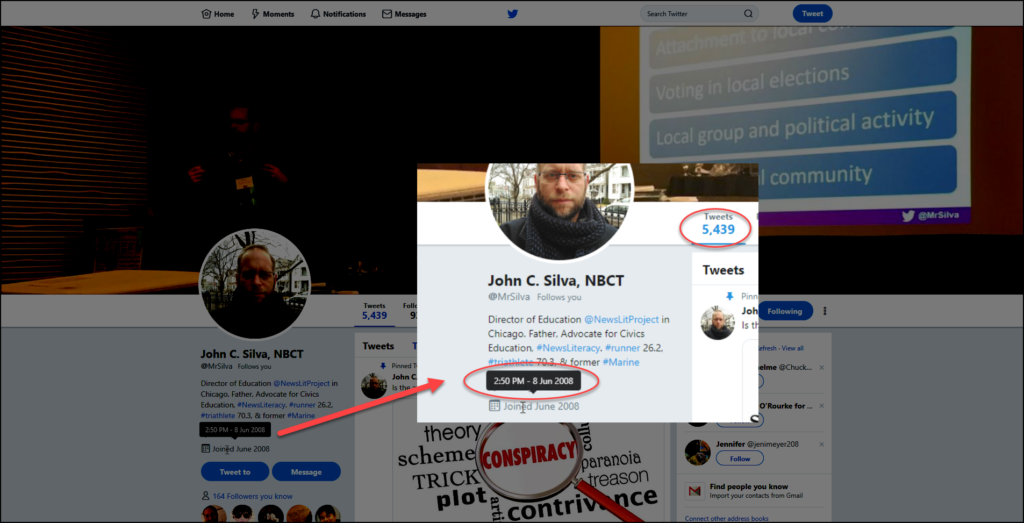Click the Twitter bird logo
This screenshot has height=523, width=1024.
(512, 14)
